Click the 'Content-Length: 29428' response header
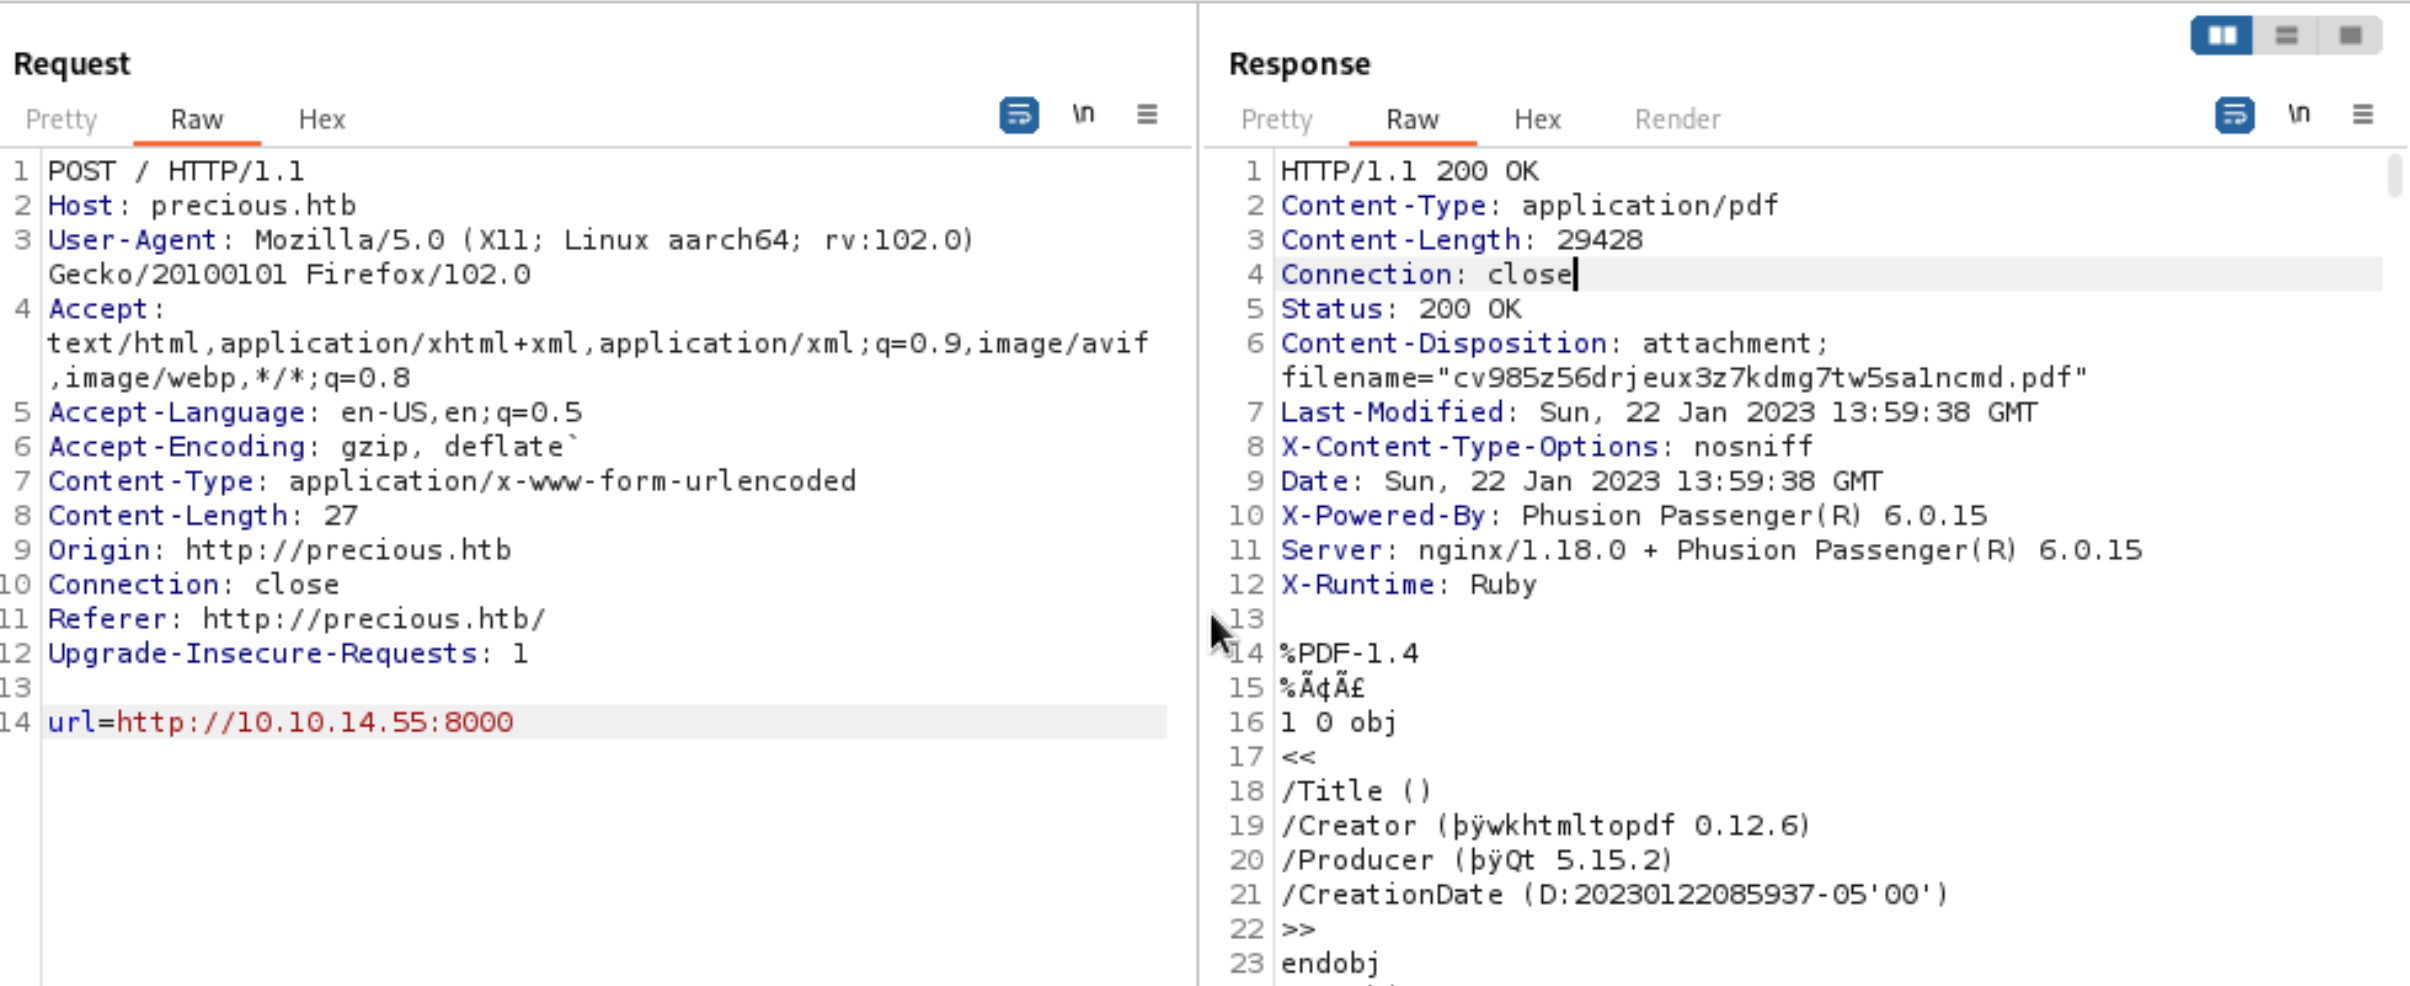 click(1461, 240)
